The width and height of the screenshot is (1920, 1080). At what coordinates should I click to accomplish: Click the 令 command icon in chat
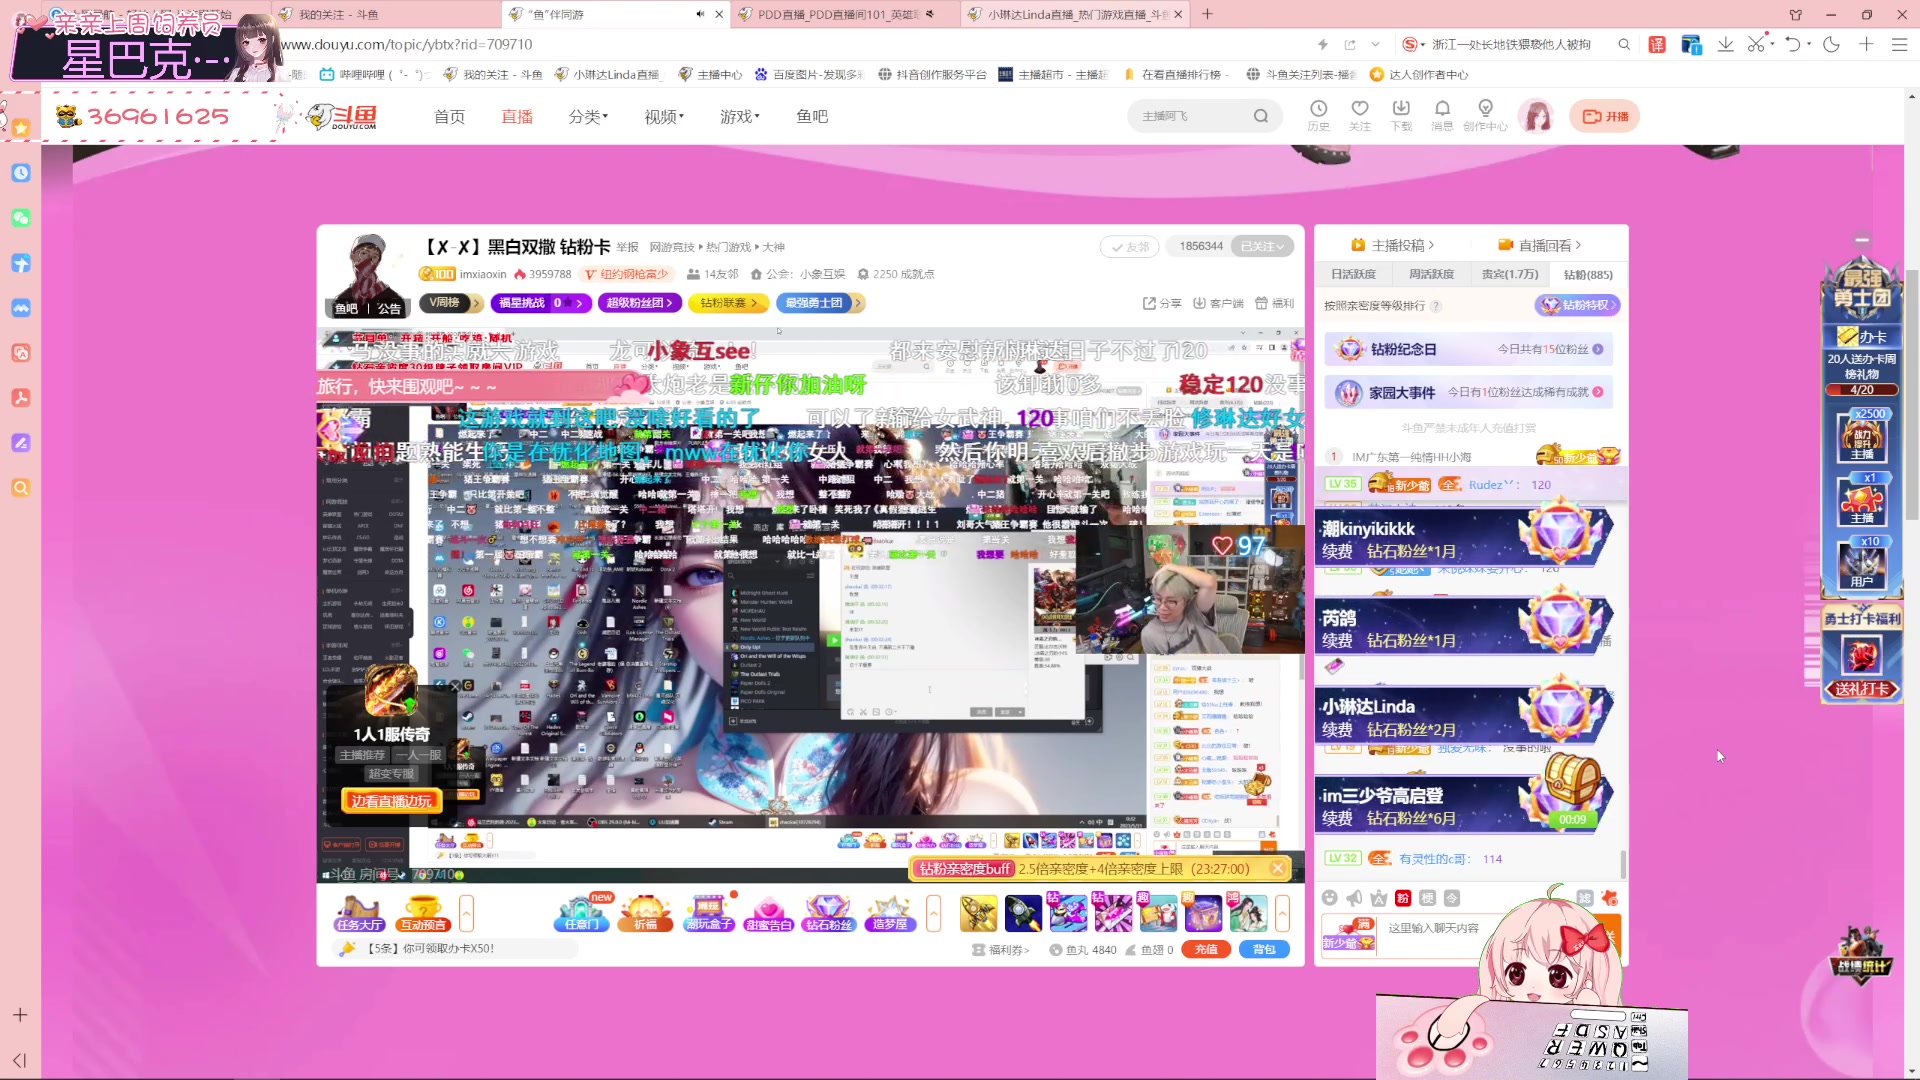[1452, 898]
